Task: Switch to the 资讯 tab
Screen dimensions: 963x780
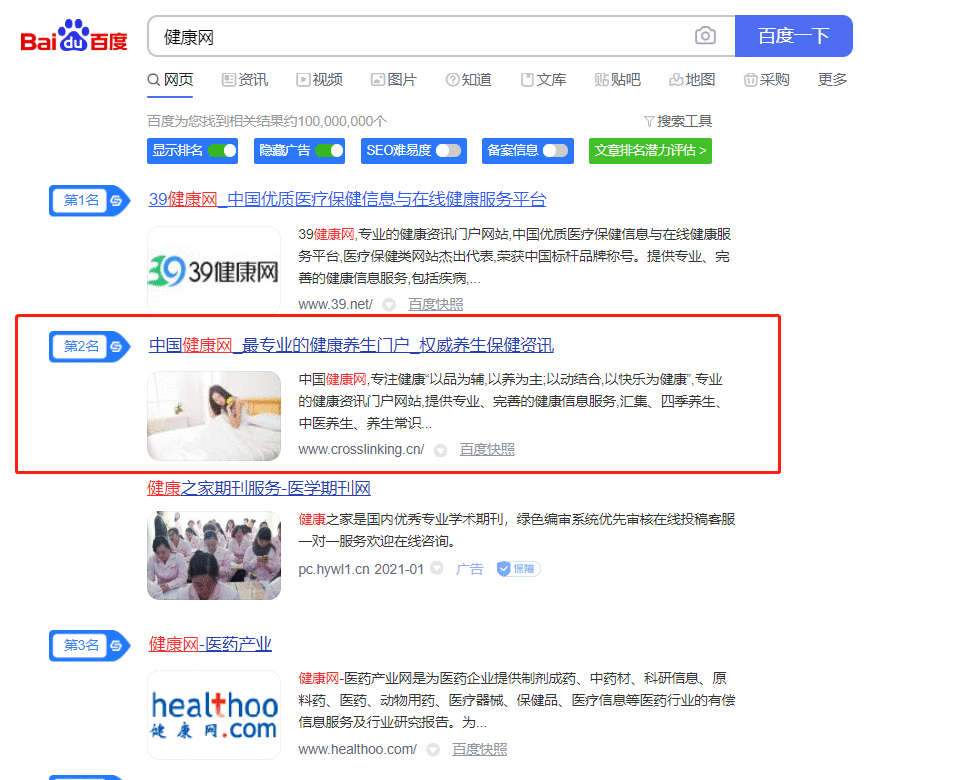Action: point(244,80)
